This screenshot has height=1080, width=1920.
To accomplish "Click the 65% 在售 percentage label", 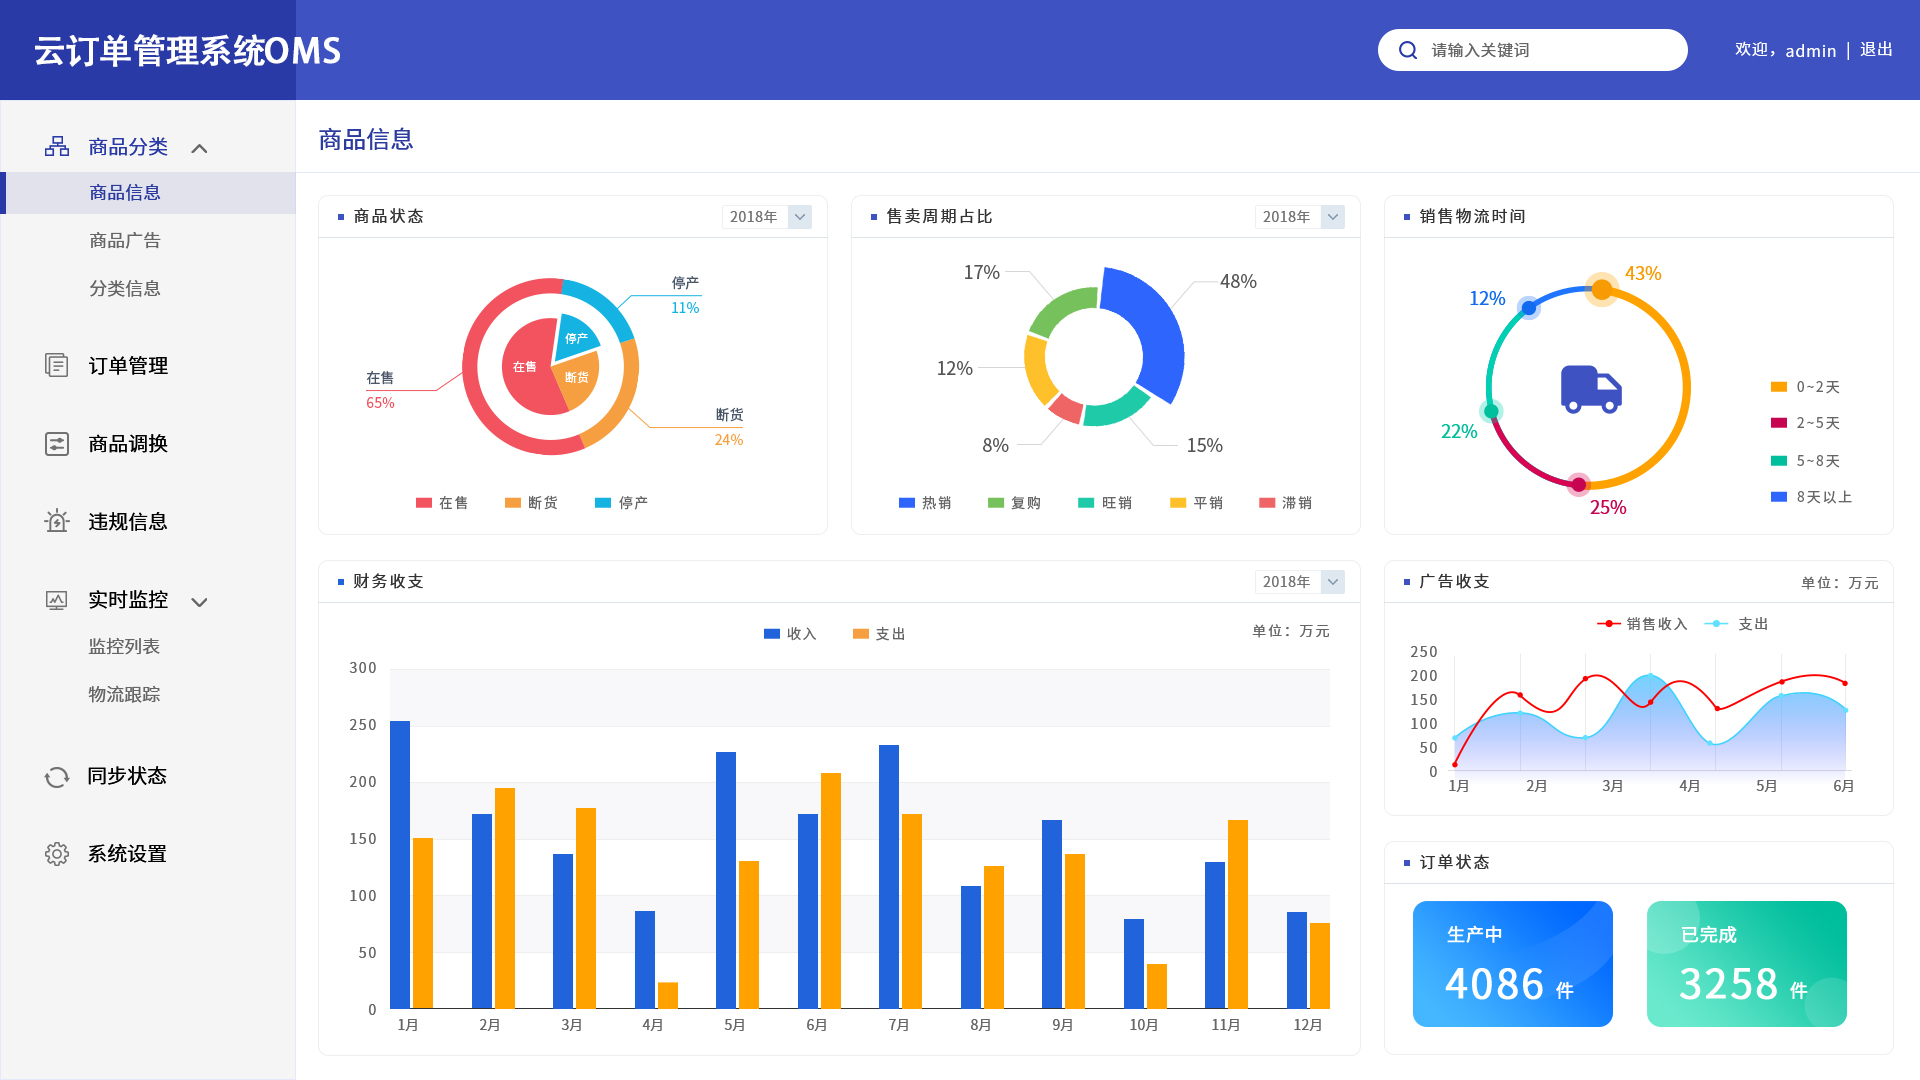I will point(380,403).
